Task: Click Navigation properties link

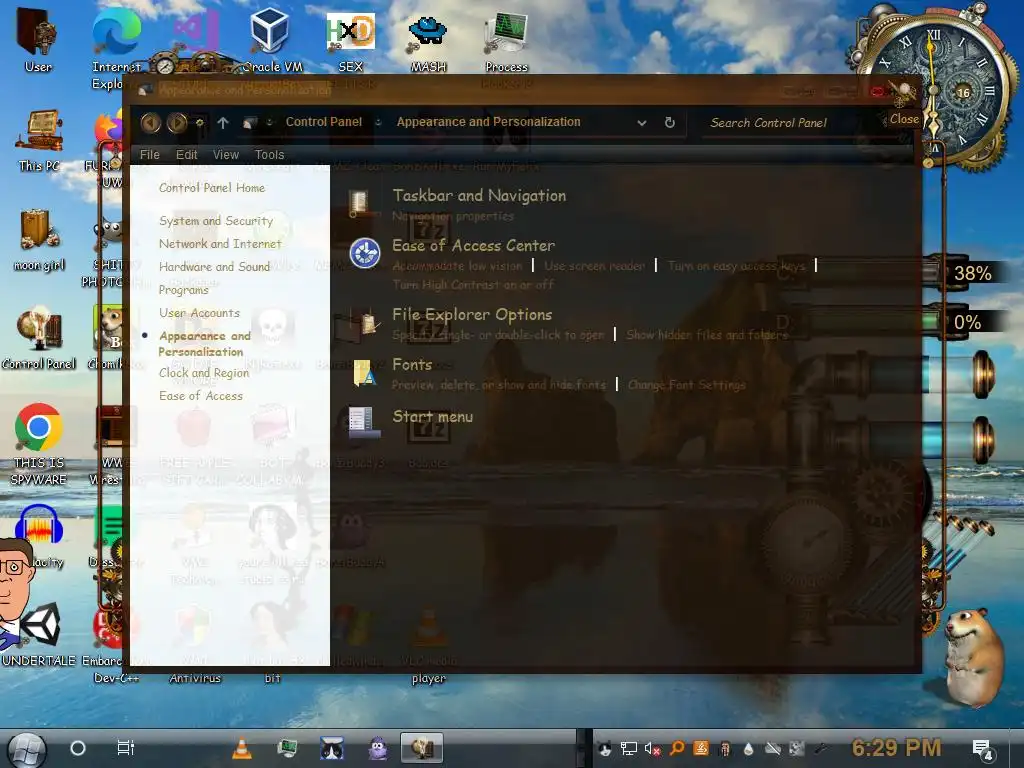Action: [x=453, y=216]
